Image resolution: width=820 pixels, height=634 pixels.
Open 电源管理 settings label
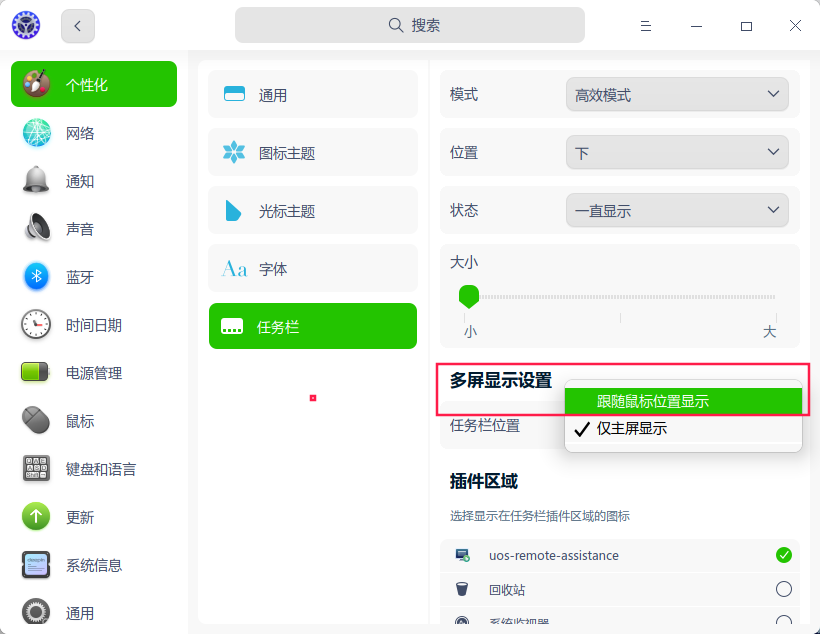[94, 373]
